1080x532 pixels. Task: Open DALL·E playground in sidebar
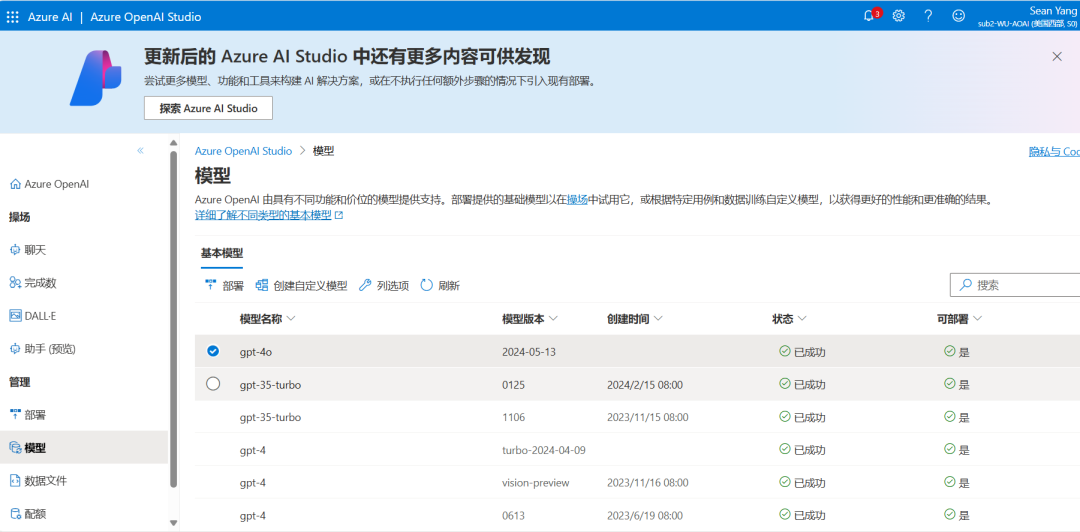[x=32, y=316]
